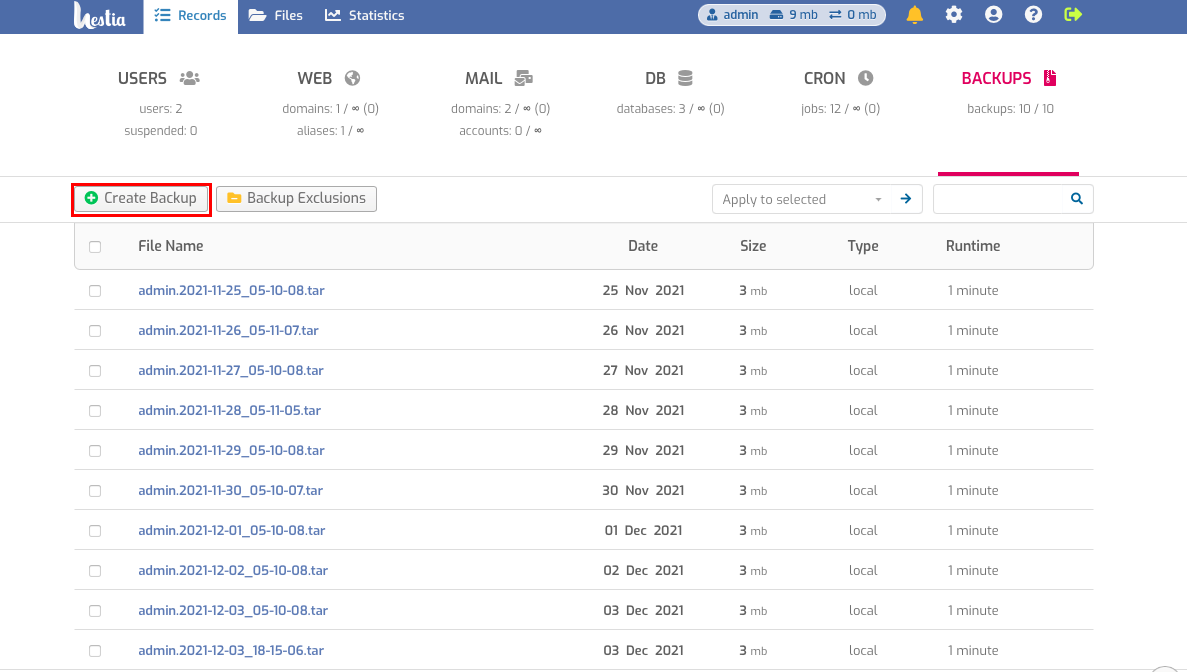The image size is (1187, 672).
Task: Click the green logout icon
Action: pos(1073,14)
